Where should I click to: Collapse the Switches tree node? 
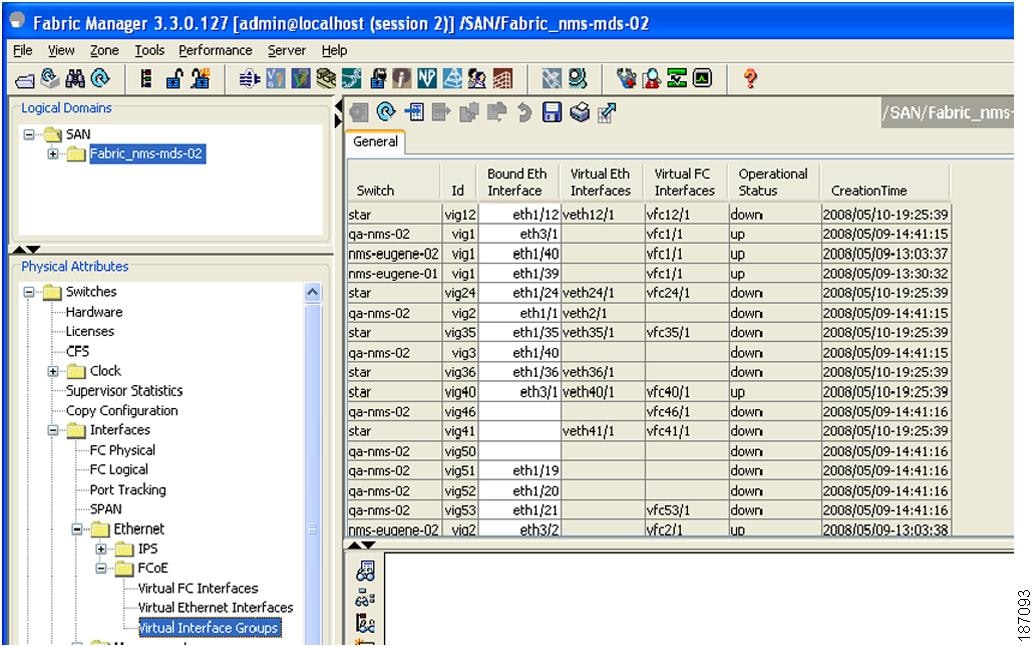[29, 292]
